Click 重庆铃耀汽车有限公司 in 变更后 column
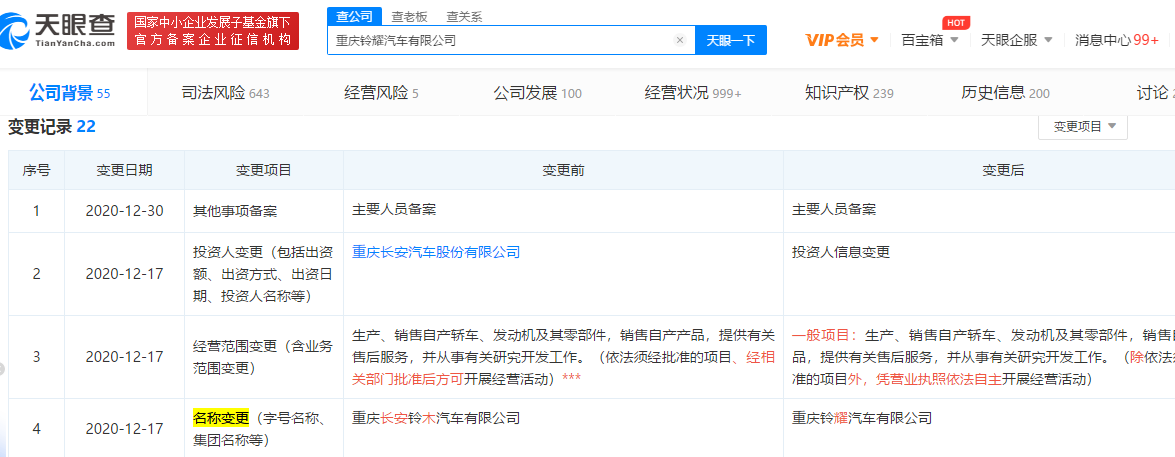The height and width of the screenshot is (457, 1175). click(862, 418)
